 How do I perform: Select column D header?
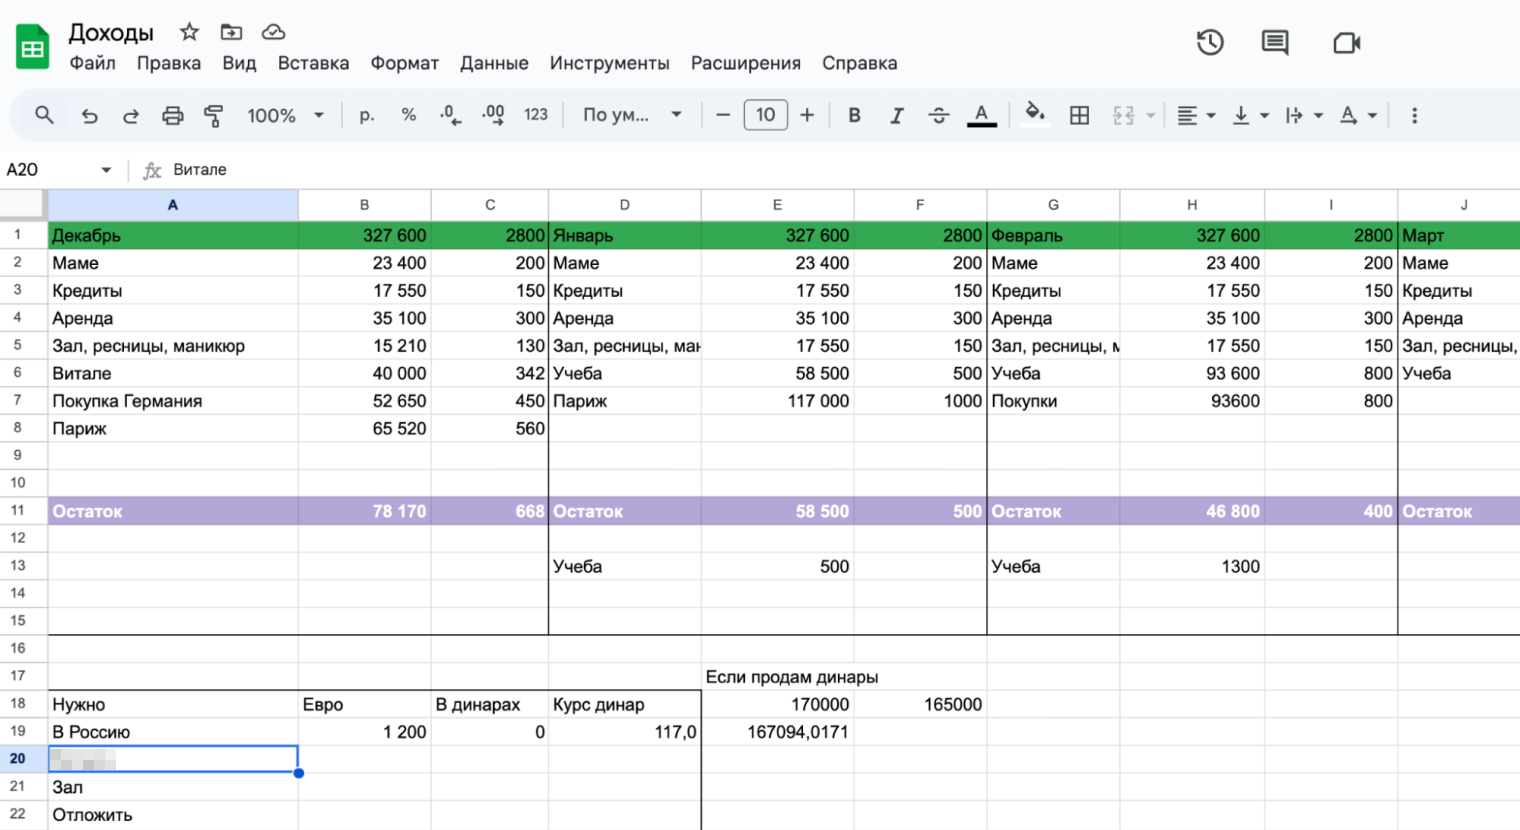tap(625, 205)
